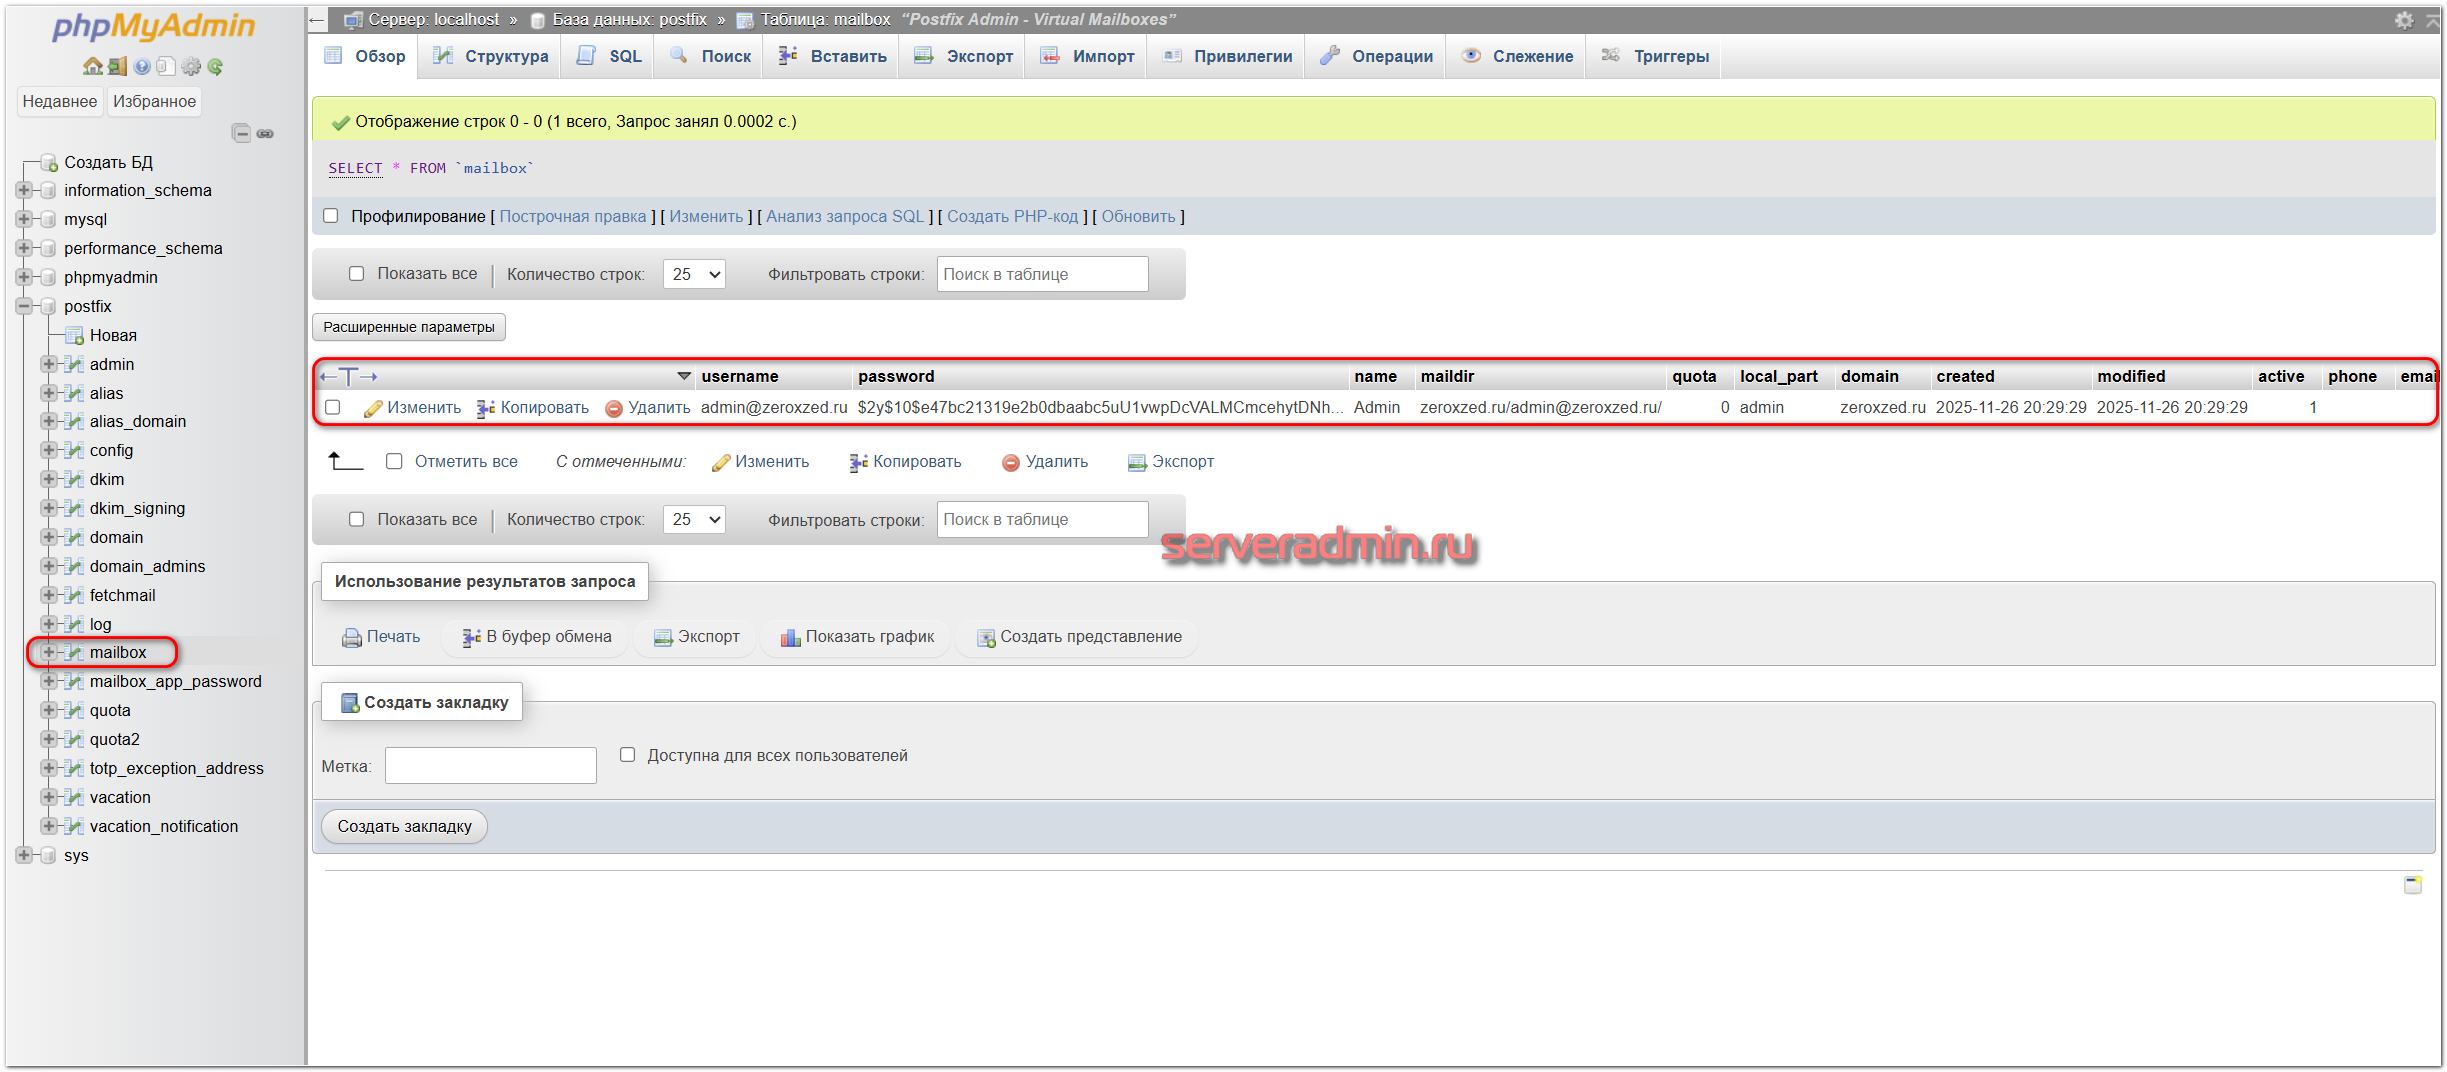Open documentation via the question mark icon
2447x1072 pixels.
[x=142, y=67]
